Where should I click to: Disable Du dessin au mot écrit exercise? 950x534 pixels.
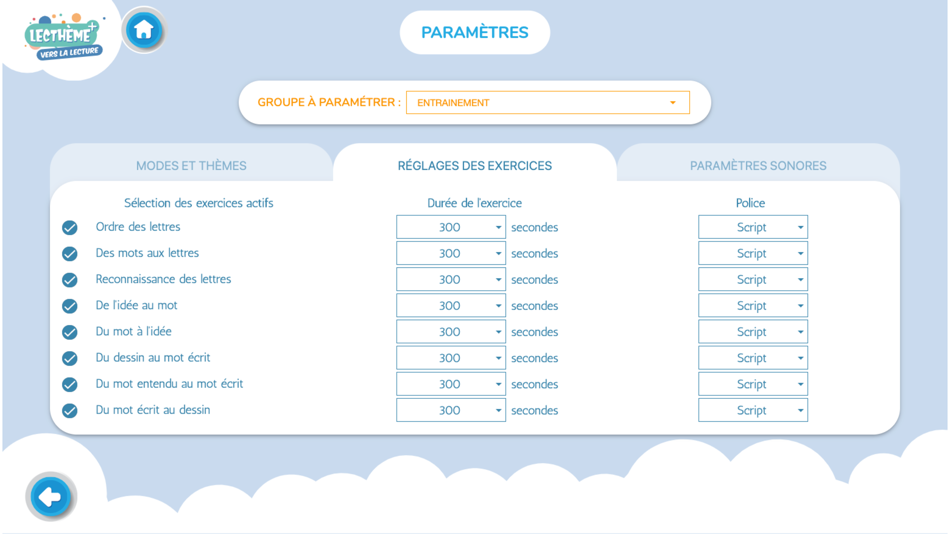70,358
